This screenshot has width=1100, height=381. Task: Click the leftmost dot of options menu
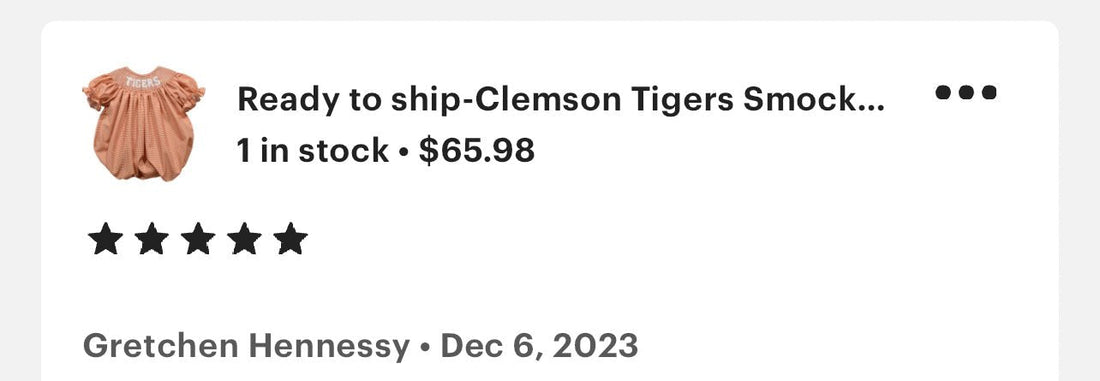[944, 92]
